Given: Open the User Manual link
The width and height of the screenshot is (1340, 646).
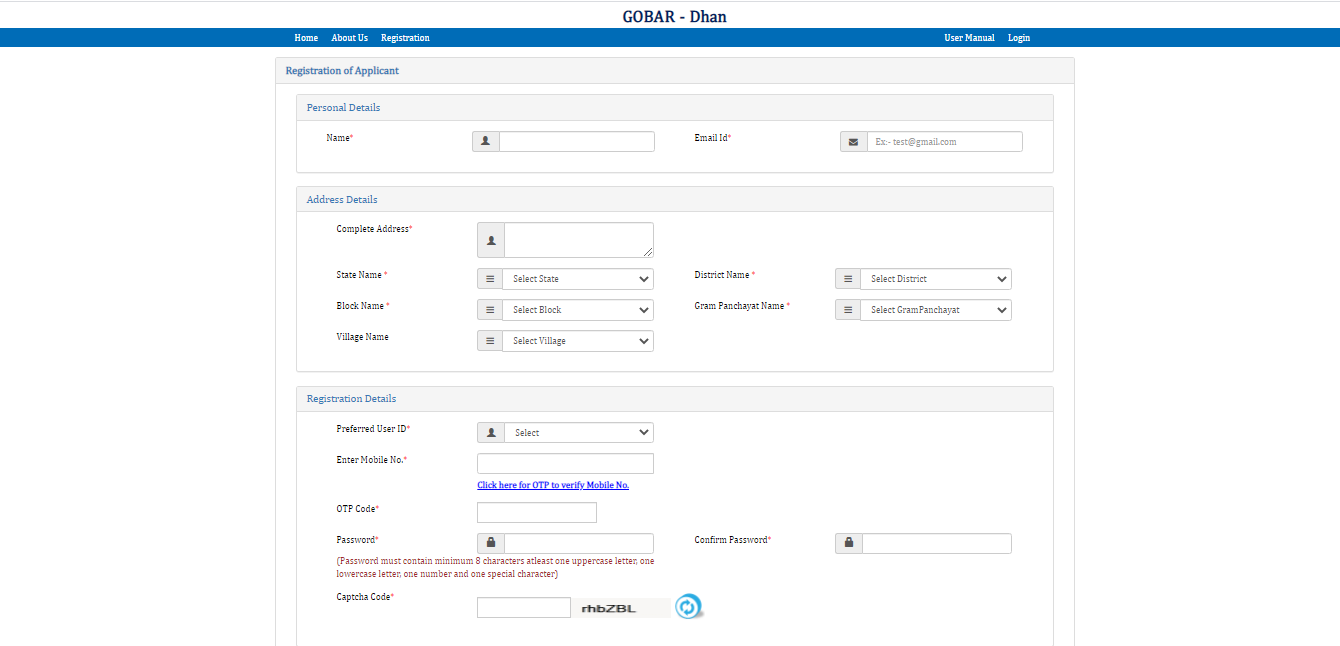Looking at the screenshot, I should (x=969, y=38).
